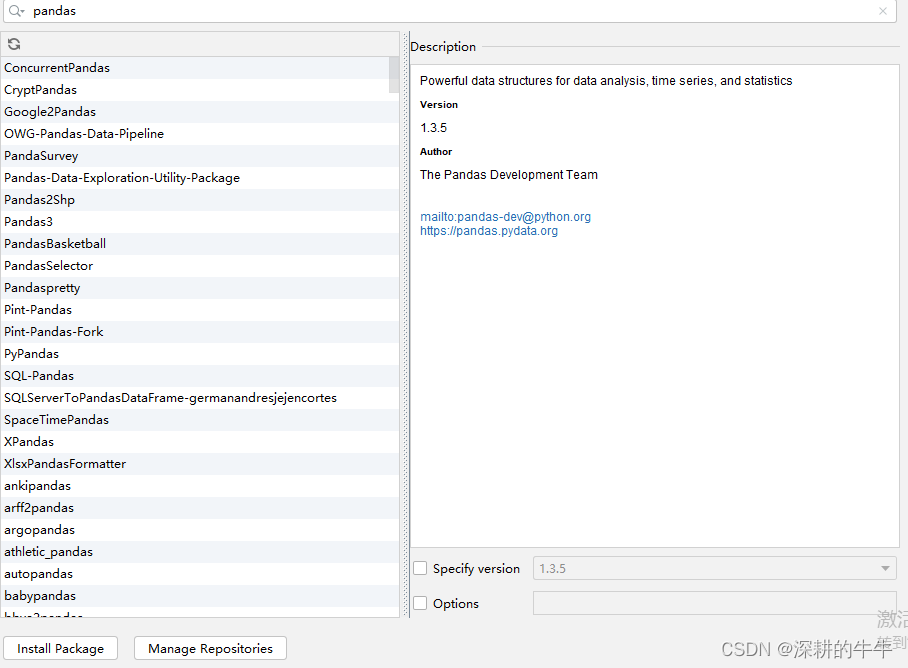This screenshot has height=668, width=908.
Task: Select babypandas in the package list
Action: pyautogui.click(x=200, y=596)
